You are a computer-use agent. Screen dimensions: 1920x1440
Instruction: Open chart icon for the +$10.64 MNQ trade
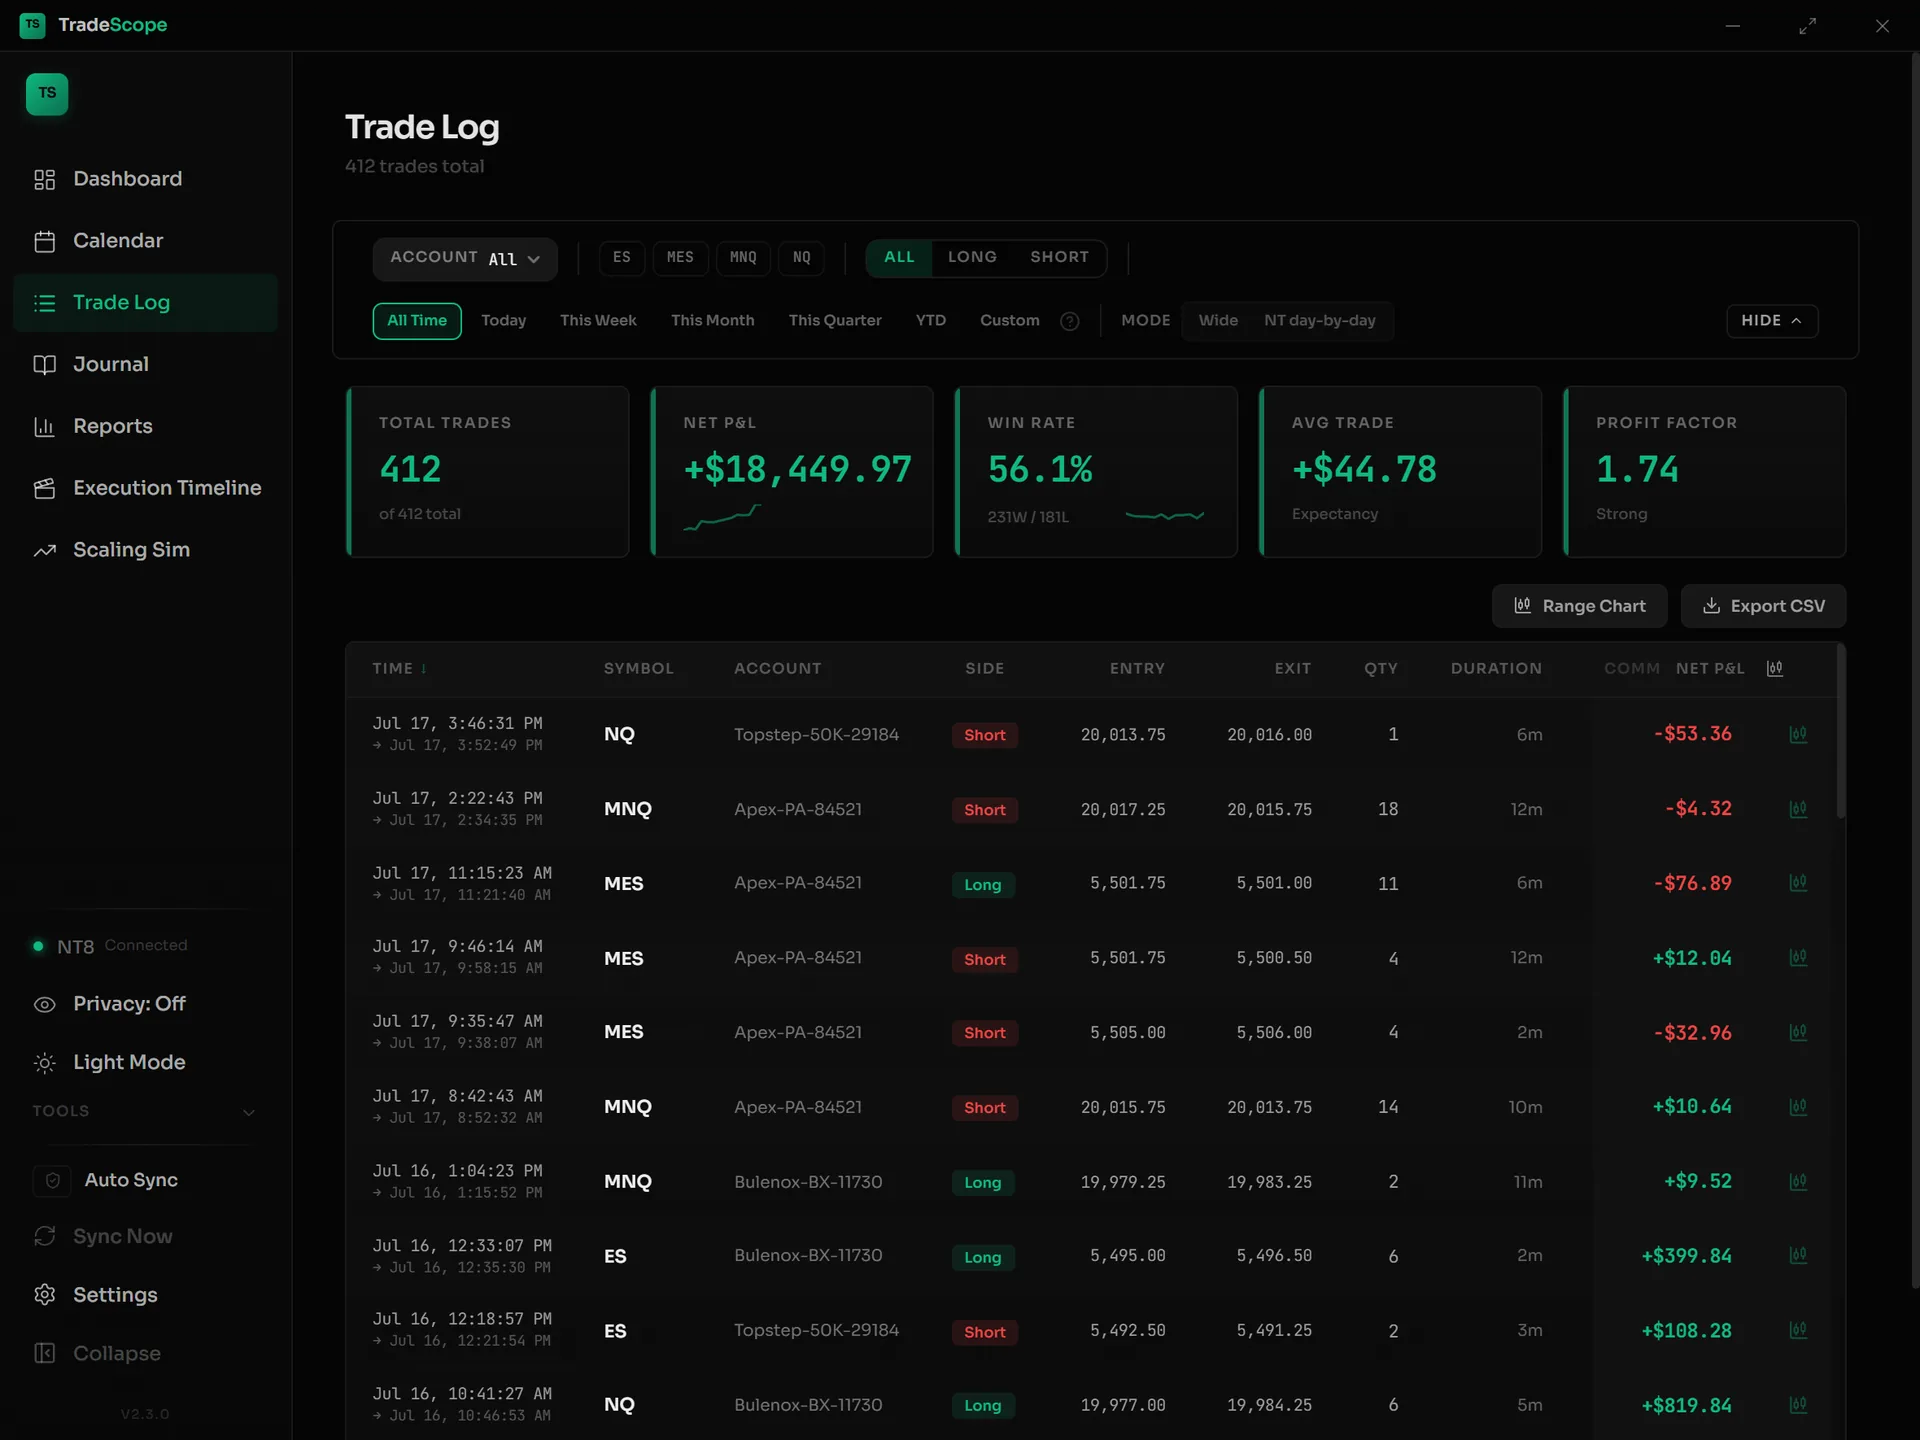(1798, 1107)
